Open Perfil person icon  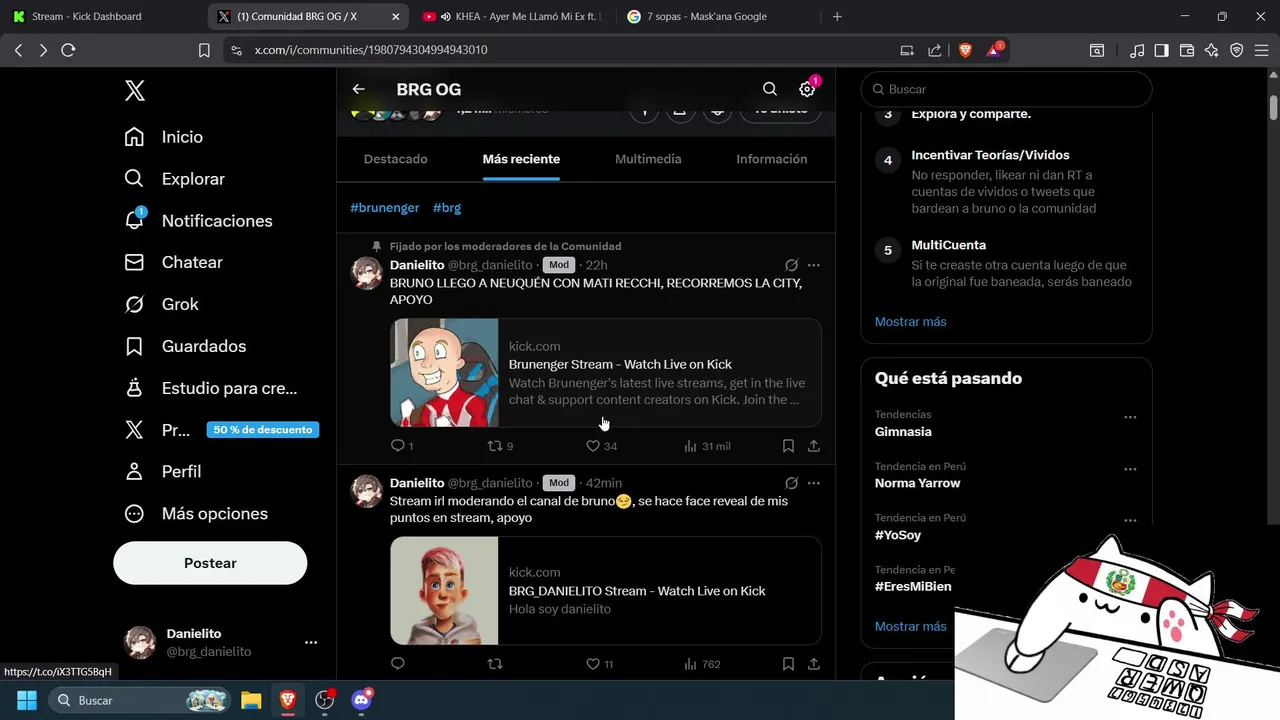pos(134,471)
